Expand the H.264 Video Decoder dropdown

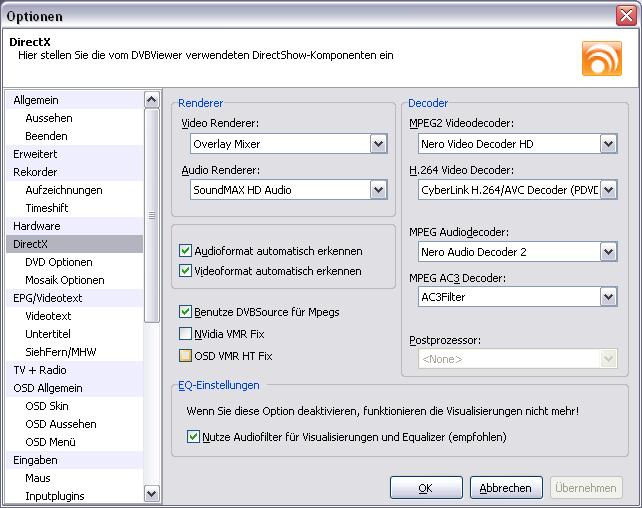[608, 190]
